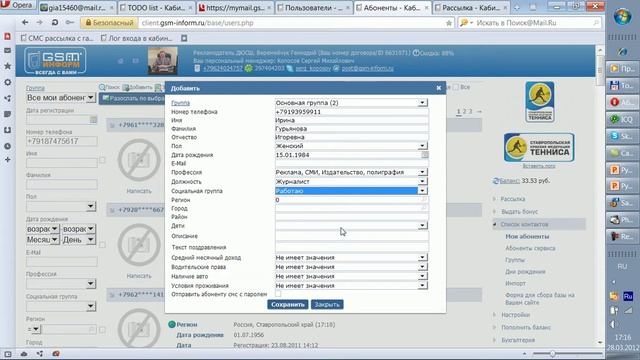Click the Описание field in dialog
The image size is (640, 360).
click(351, 236)
